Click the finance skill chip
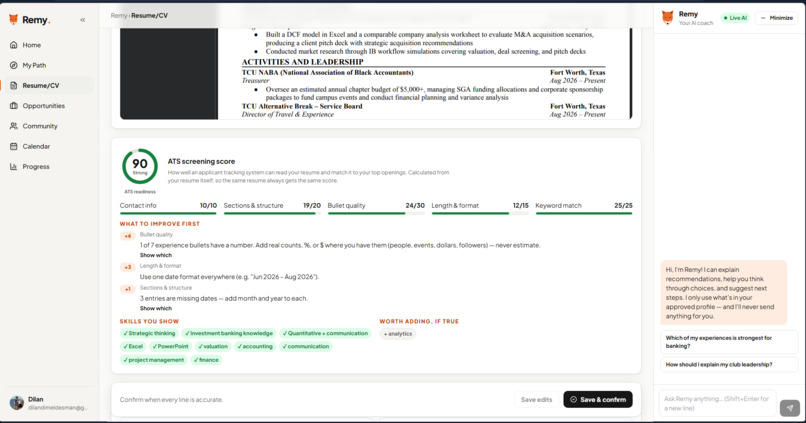The height and width of the screenshot is (423, 806). (206, 360)
